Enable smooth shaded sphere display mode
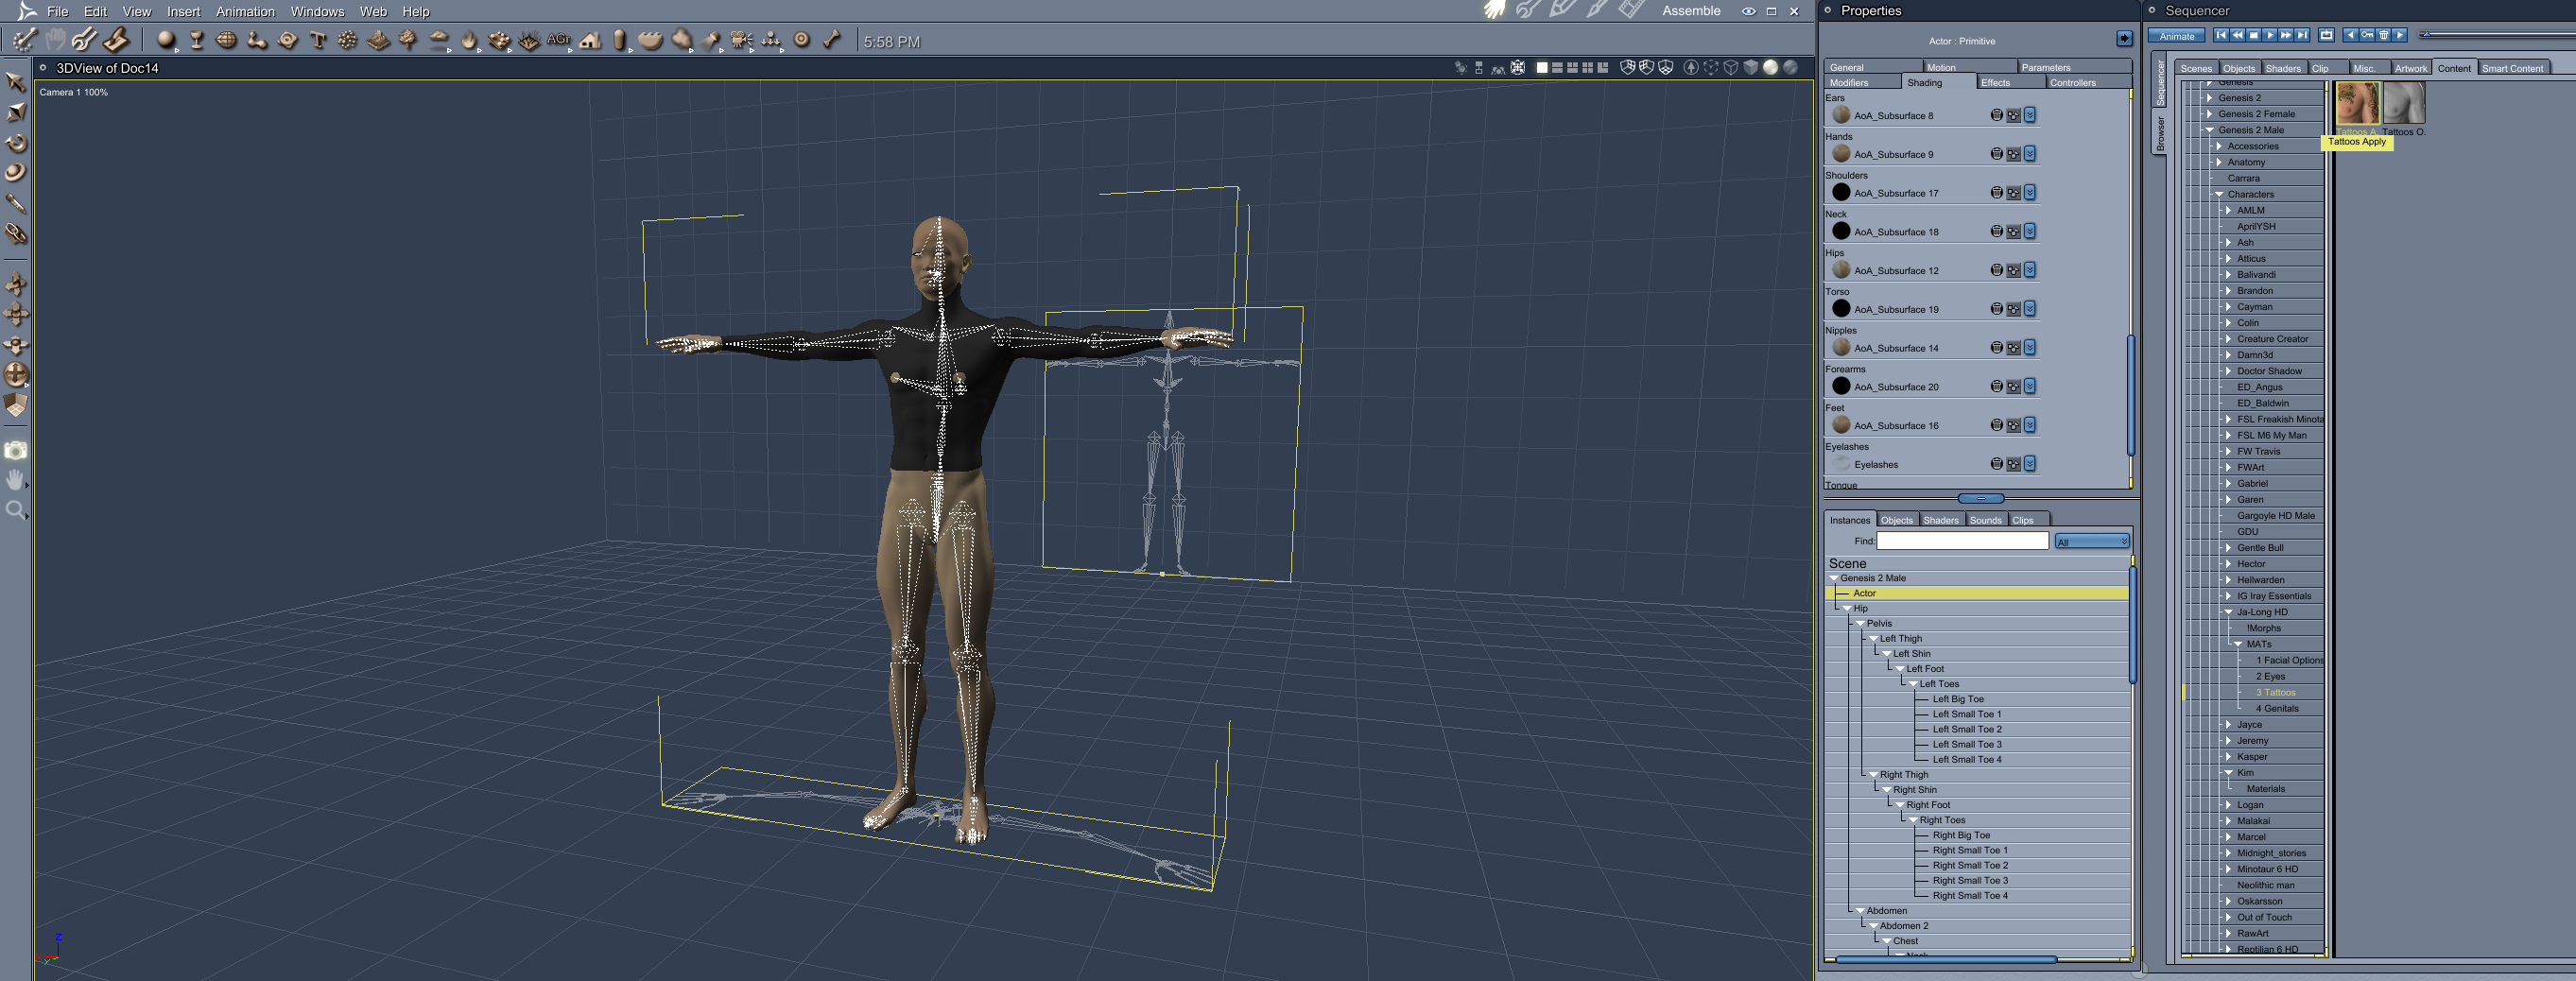Image resolution: width=2576 pixels, height=981 pixels. click(x=1770, y=67)
